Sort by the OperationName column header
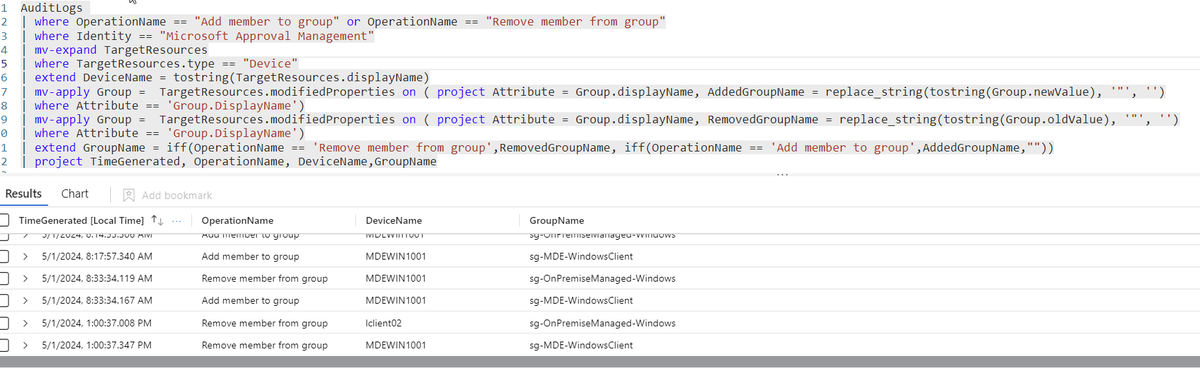 point(237,220)
